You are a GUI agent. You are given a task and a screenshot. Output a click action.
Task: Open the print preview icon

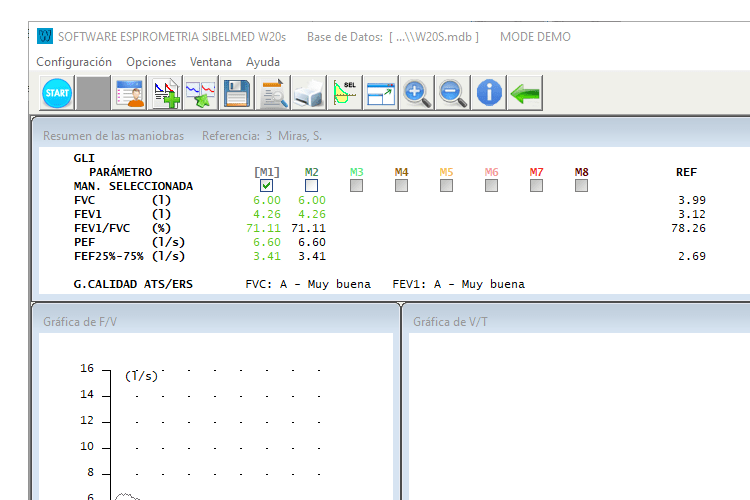273,94
